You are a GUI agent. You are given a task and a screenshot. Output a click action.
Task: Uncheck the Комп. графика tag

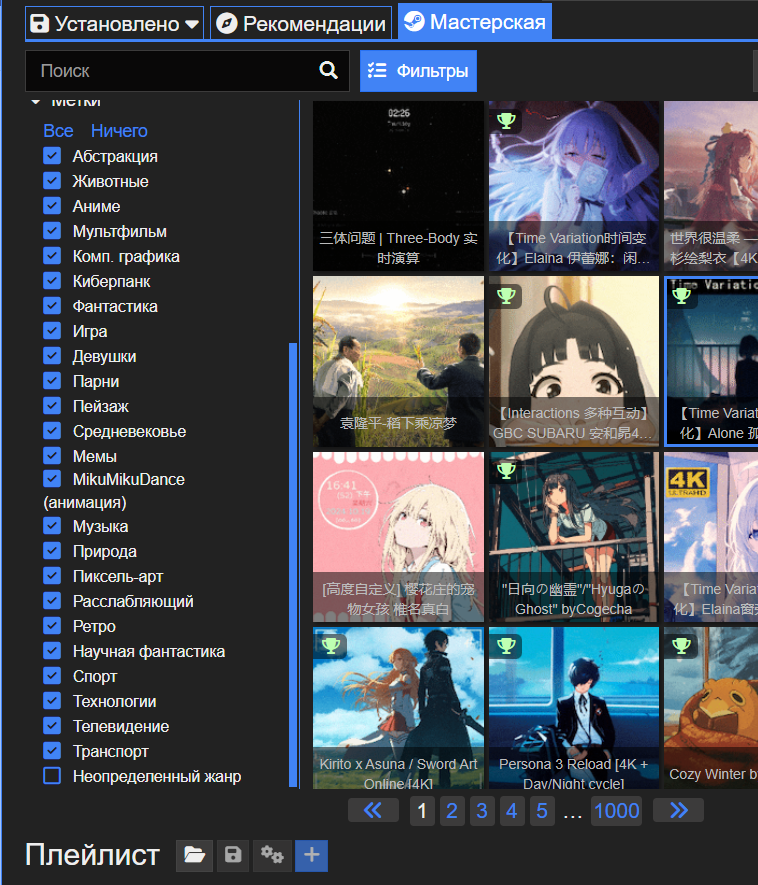pyautogui.click(x=52, y=256)
